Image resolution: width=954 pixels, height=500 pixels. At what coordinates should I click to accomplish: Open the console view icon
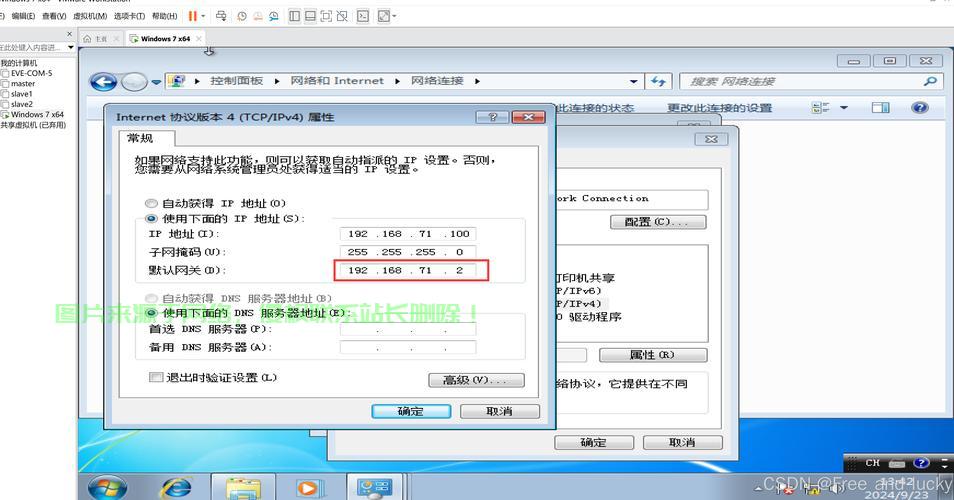coord(363,16)
